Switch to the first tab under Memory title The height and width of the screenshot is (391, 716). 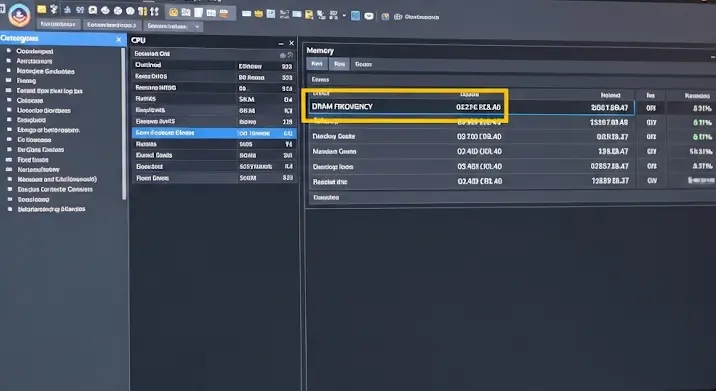(317, 64)
